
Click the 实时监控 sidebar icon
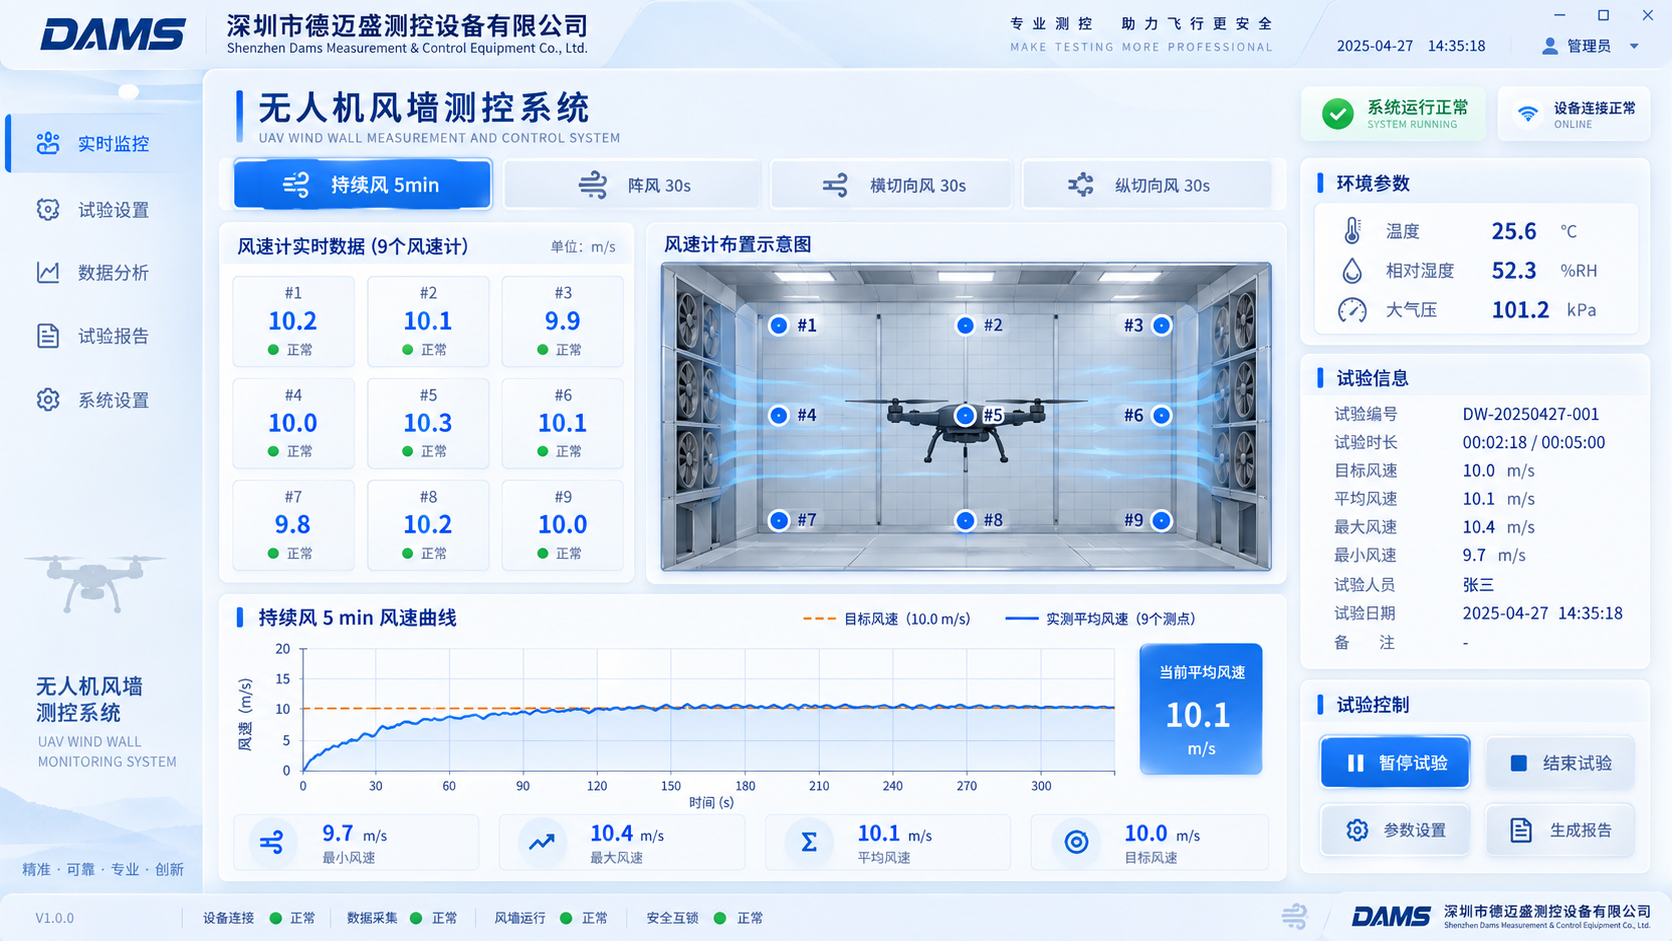click(x=48, y=143)
